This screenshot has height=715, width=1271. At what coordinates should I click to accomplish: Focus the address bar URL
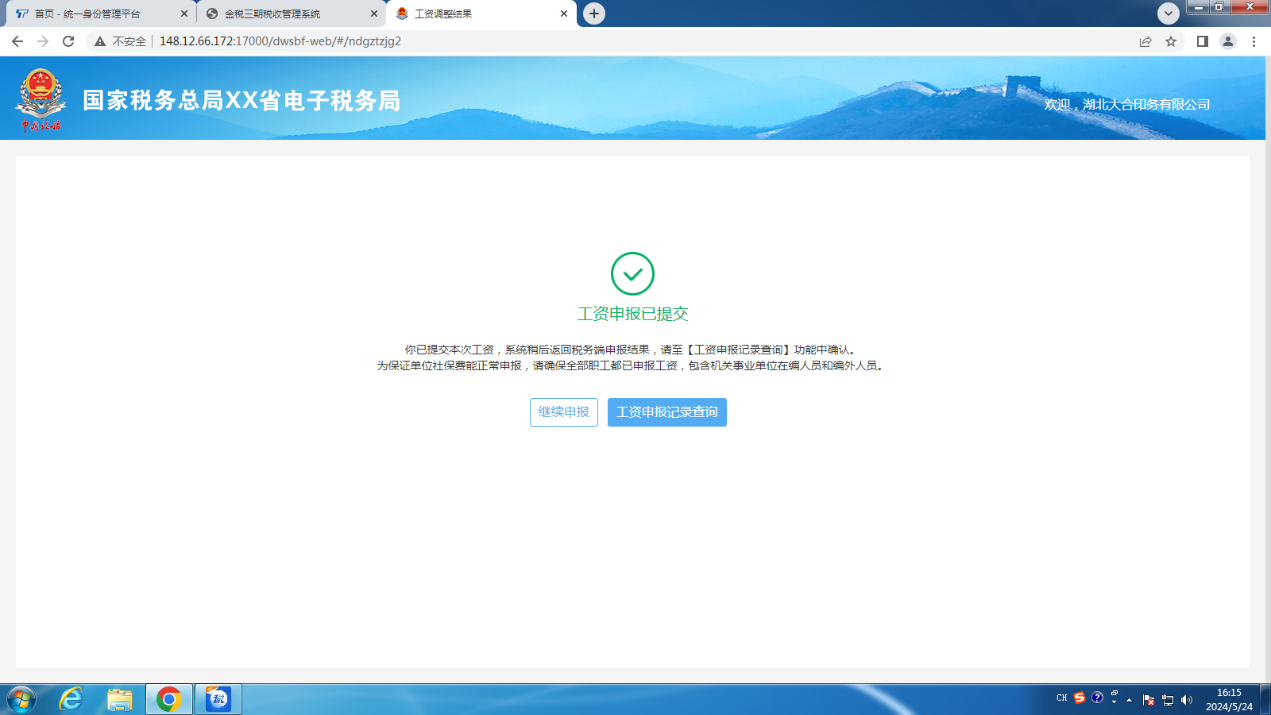tap(280, 42)
